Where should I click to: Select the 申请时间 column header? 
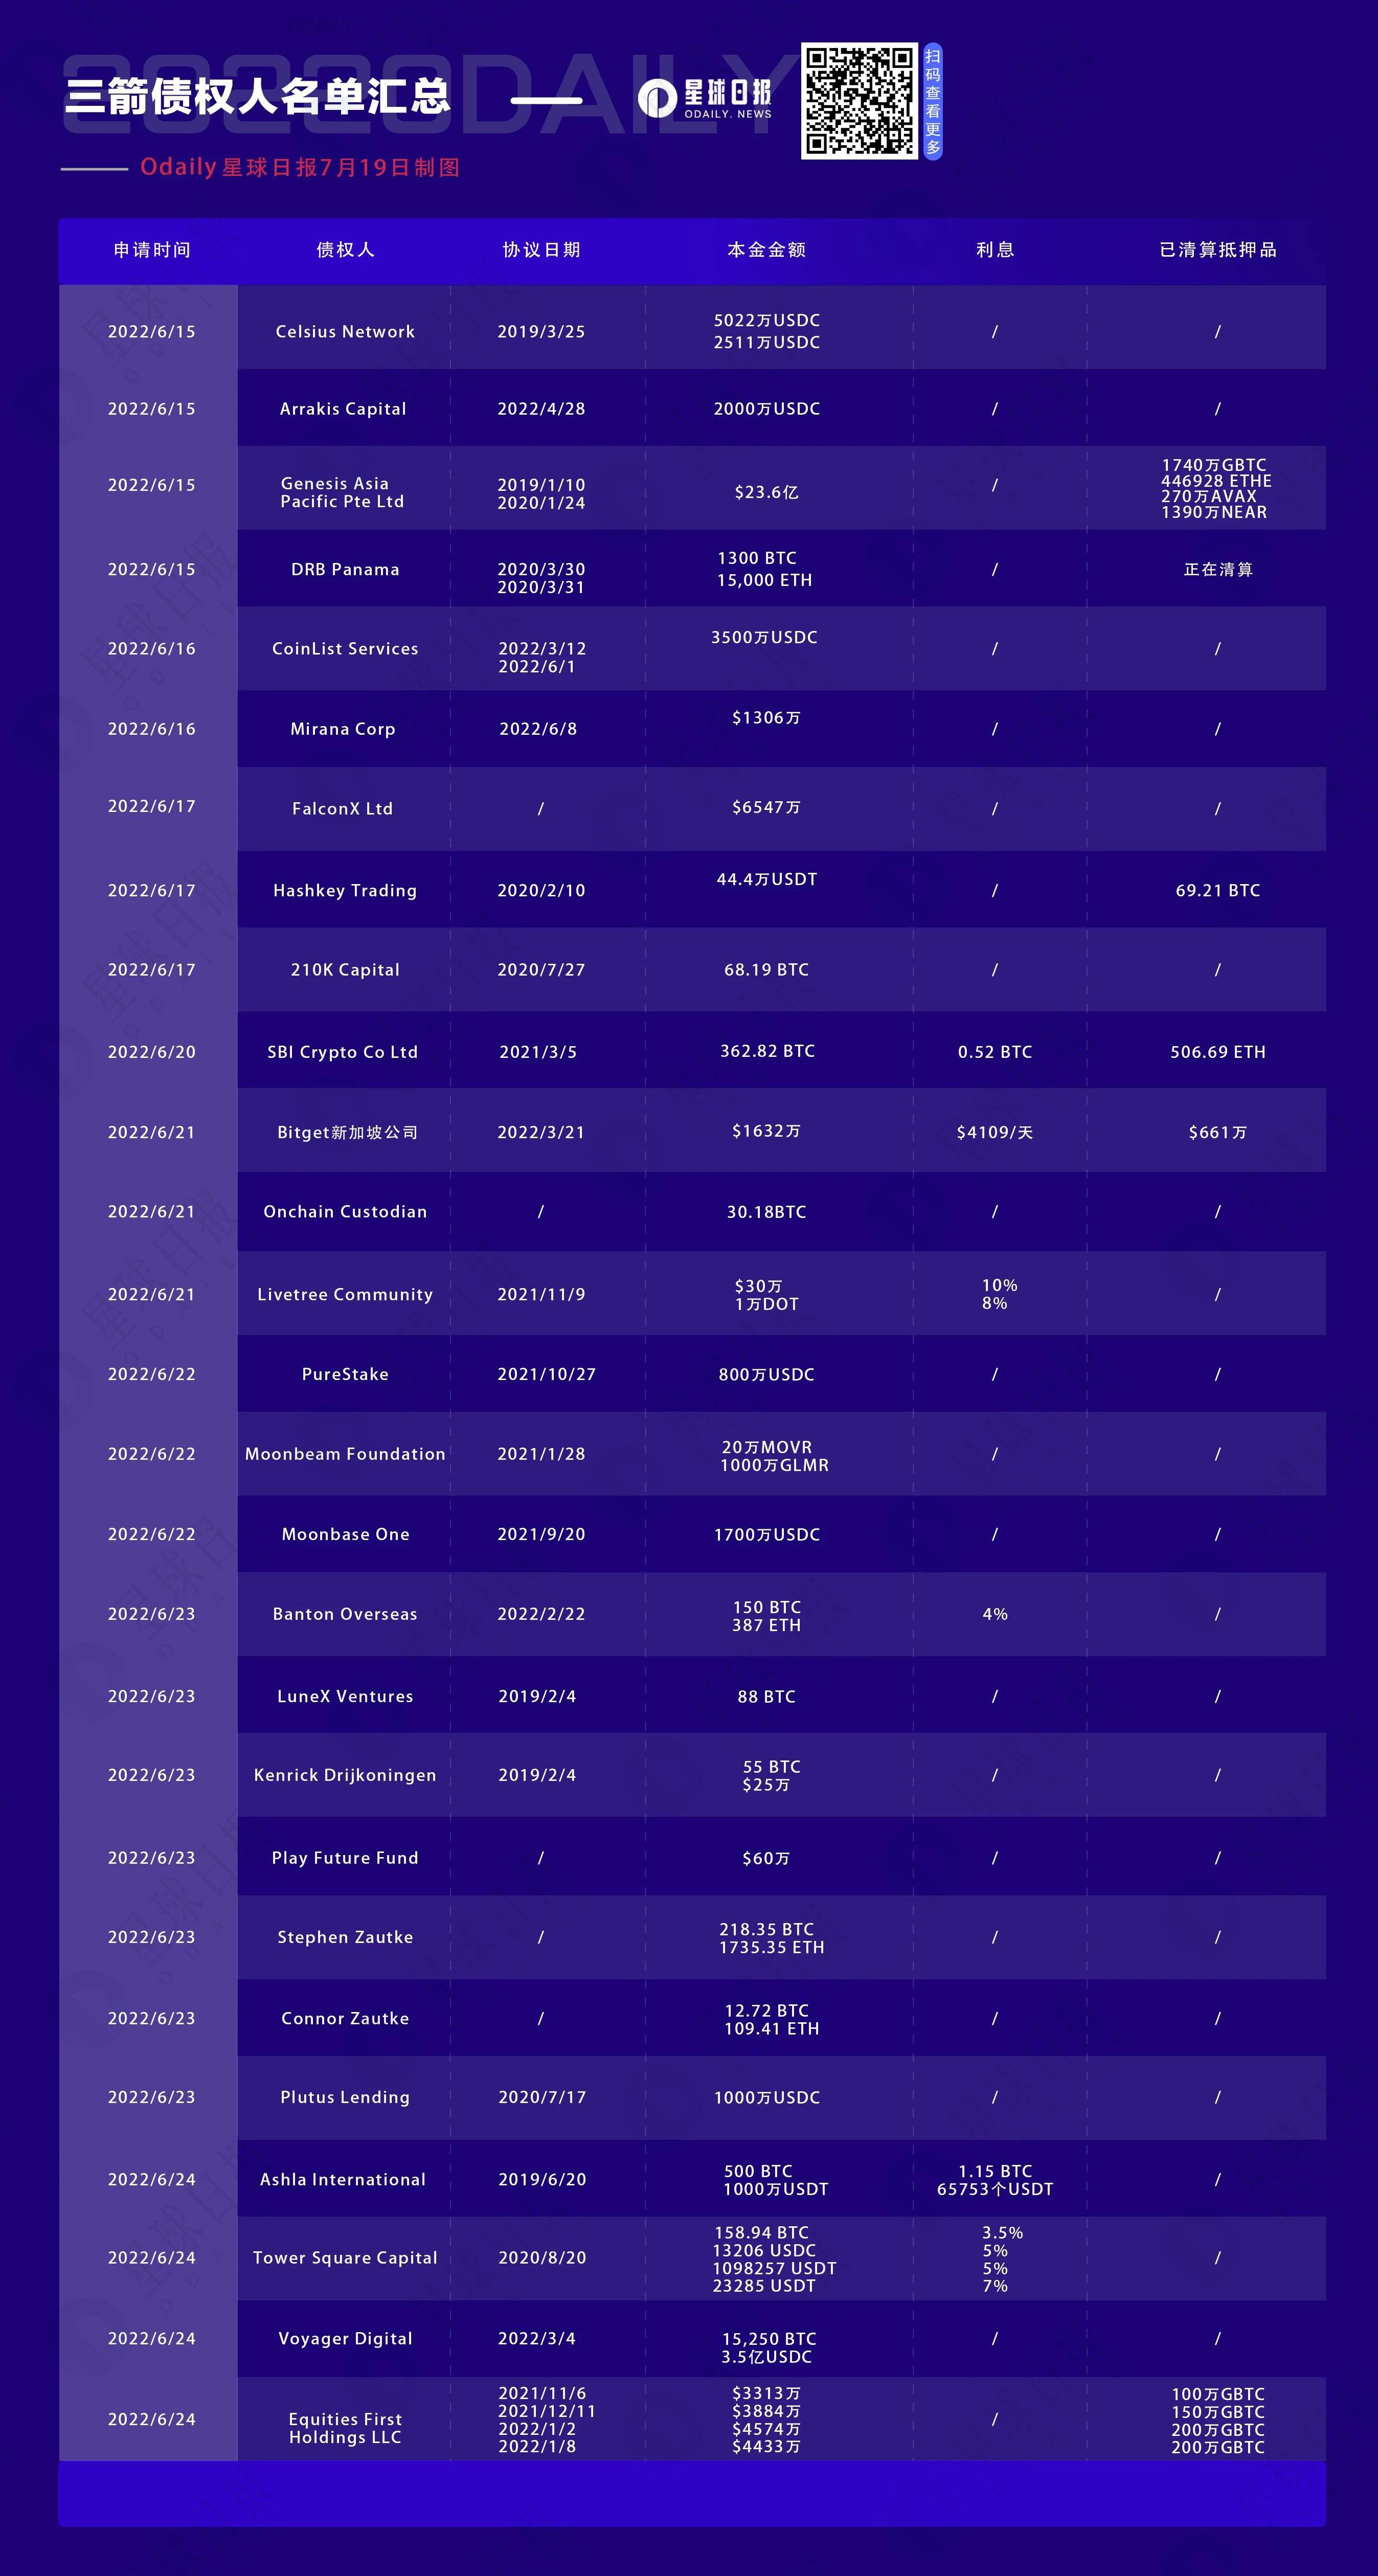pos(152,250)
